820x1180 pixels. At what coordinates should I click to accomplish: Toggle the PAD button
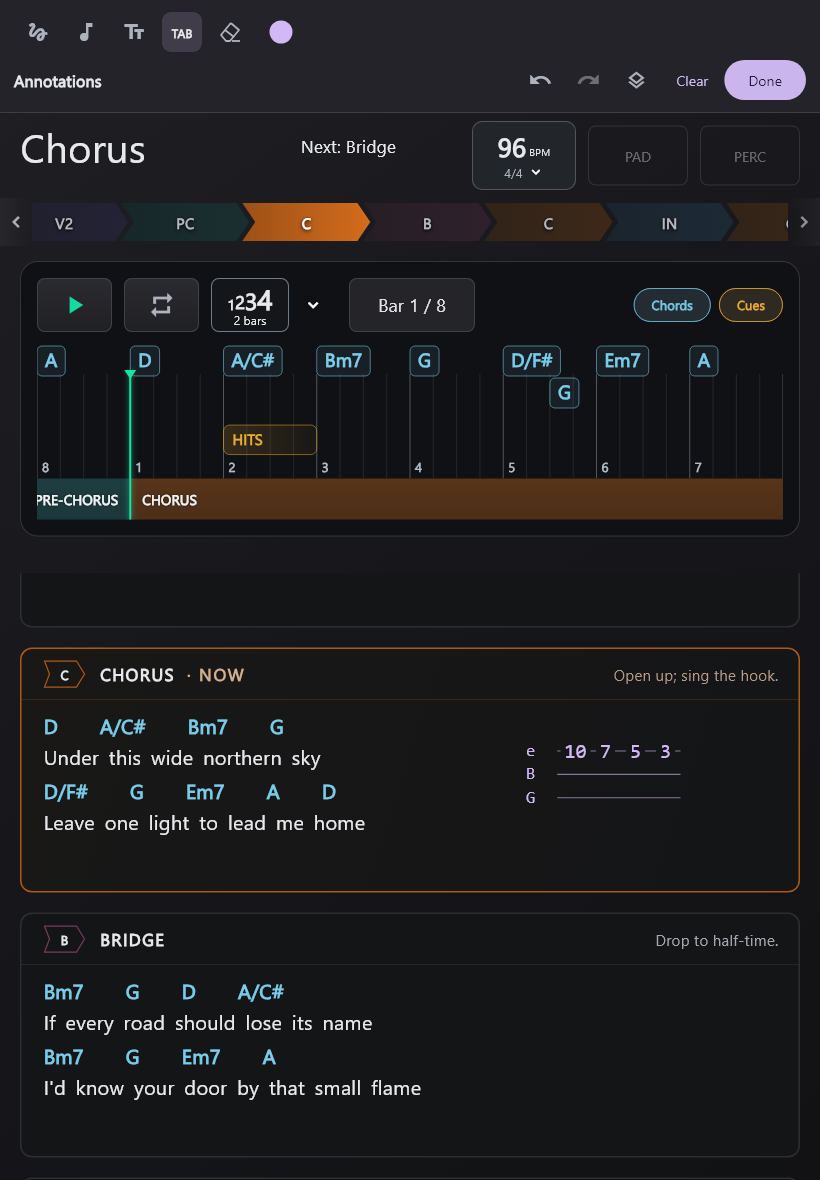[638, 157]
